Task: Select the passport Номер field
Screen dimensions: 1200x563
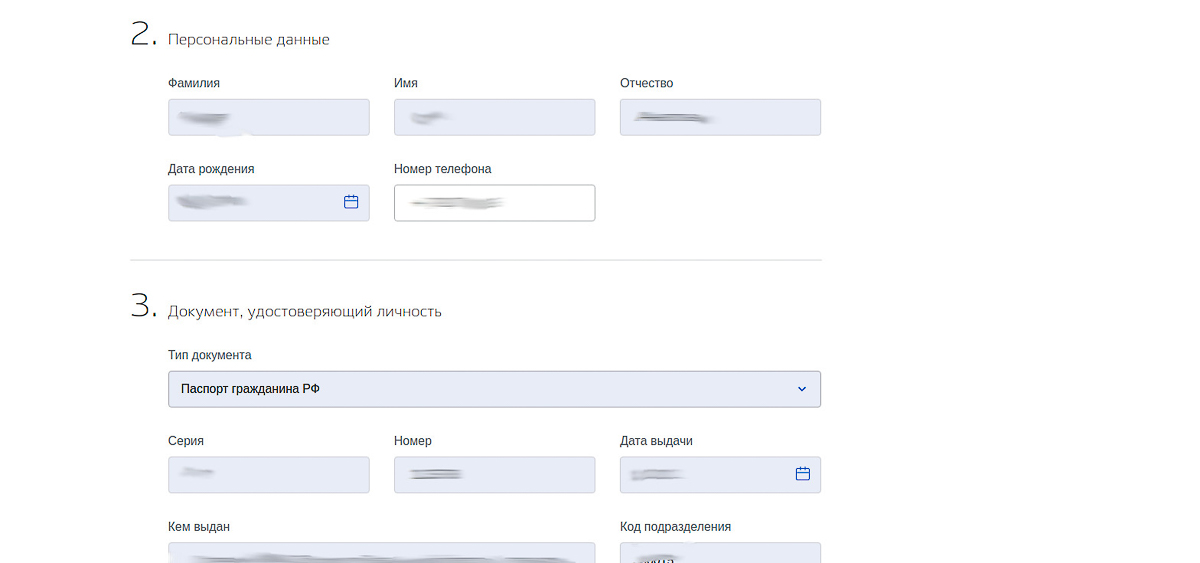Action: 494,475
